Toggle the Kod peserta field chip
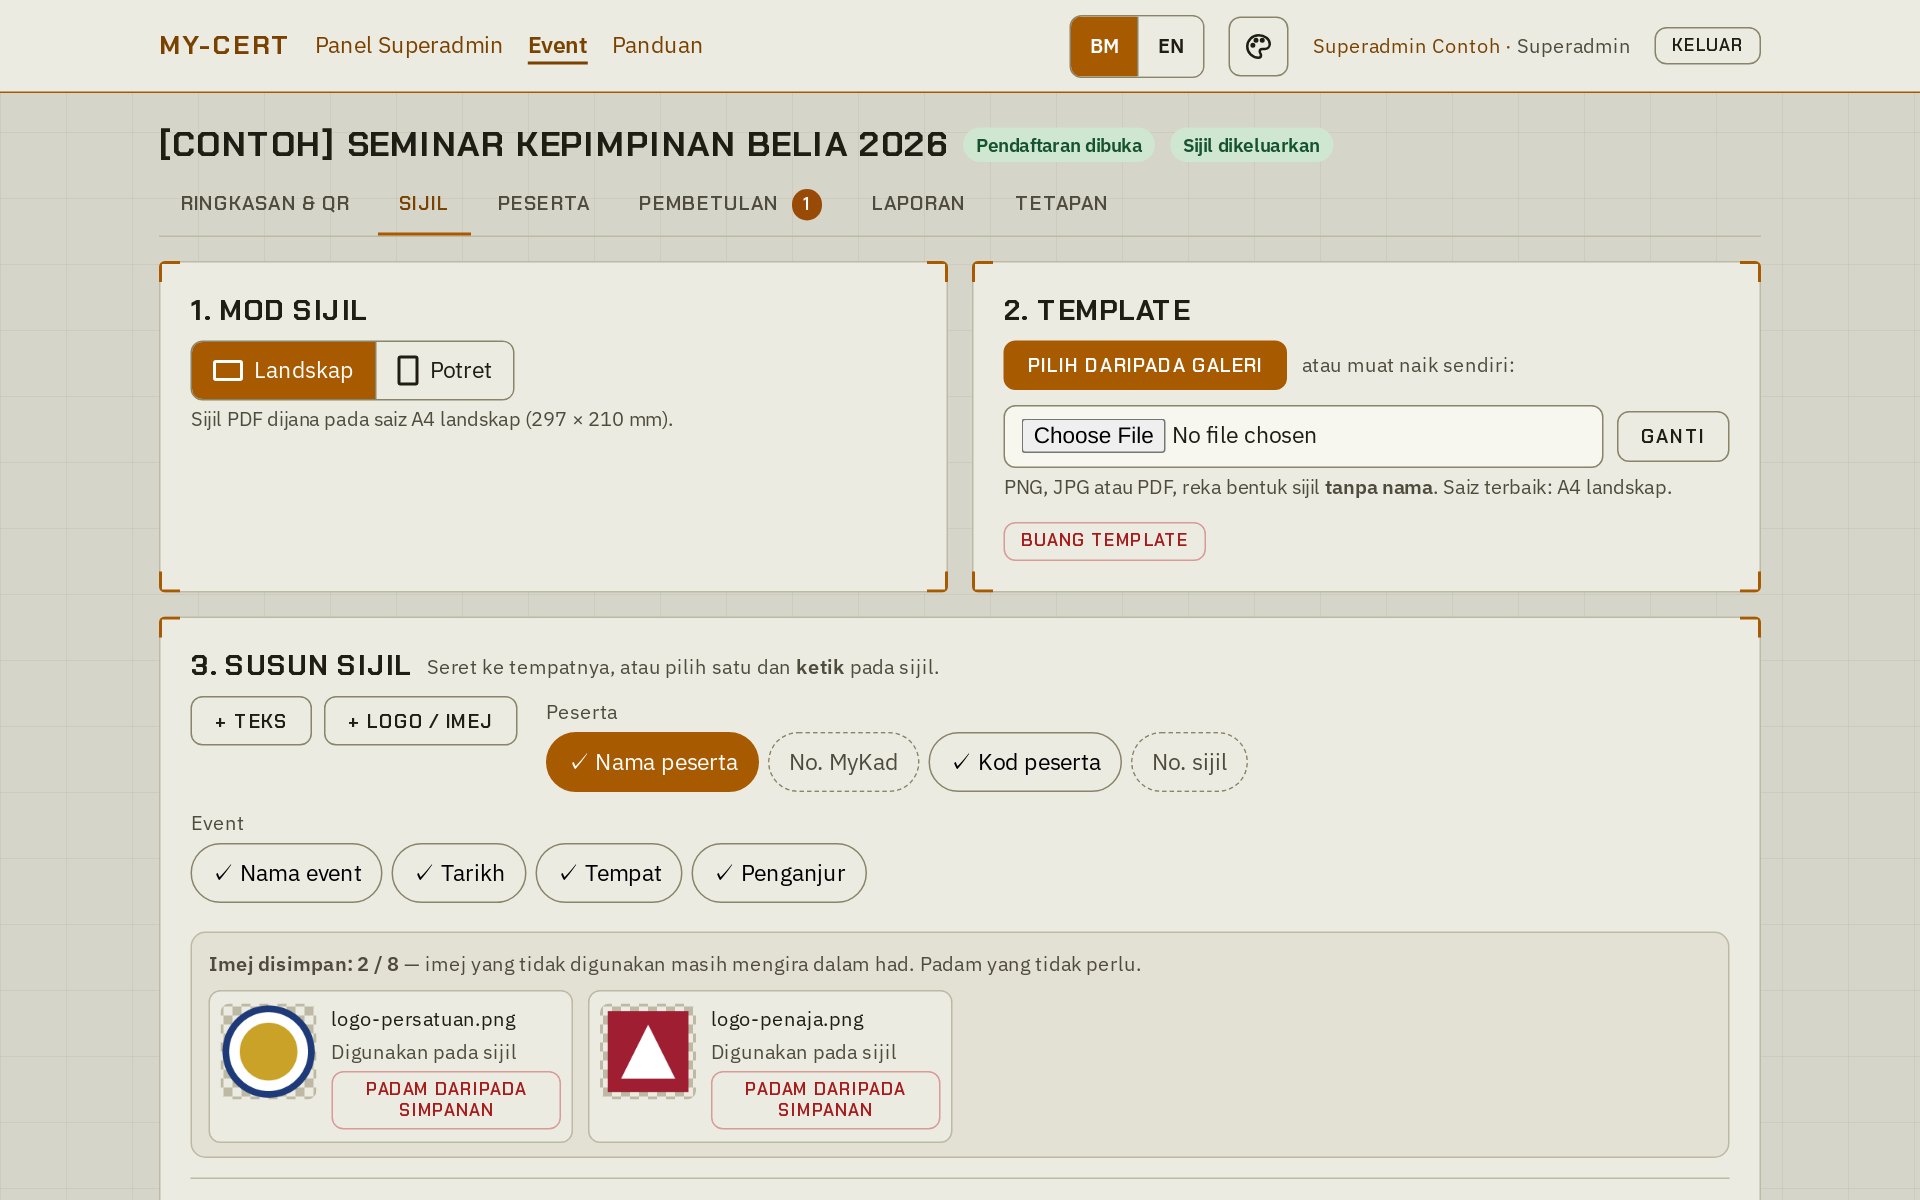This screenshot has width=1920, height=1200. [1025, 762]
